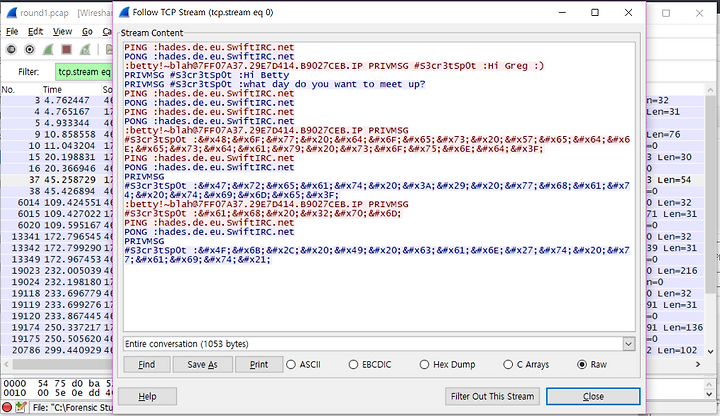Click the capture interfaces list icon in Wireshark toolbar
Screen dimensions: 720x416
[11, 49]
